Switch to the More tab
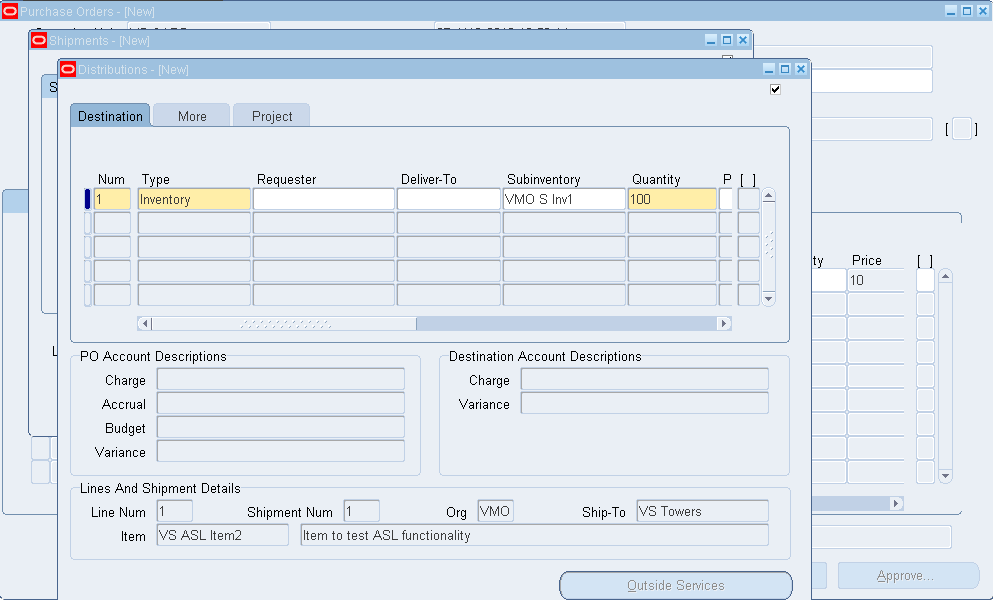 [x=191, y=115]
